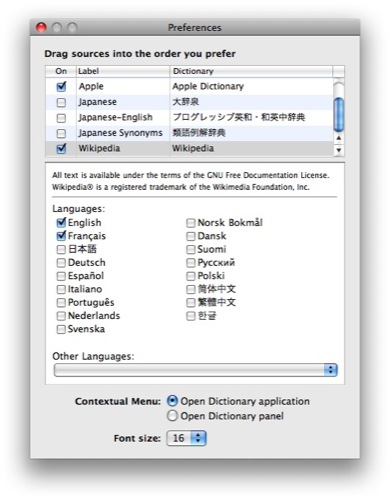
Task: Select Open Dictionary application radio button
Action: coord(172,401)
